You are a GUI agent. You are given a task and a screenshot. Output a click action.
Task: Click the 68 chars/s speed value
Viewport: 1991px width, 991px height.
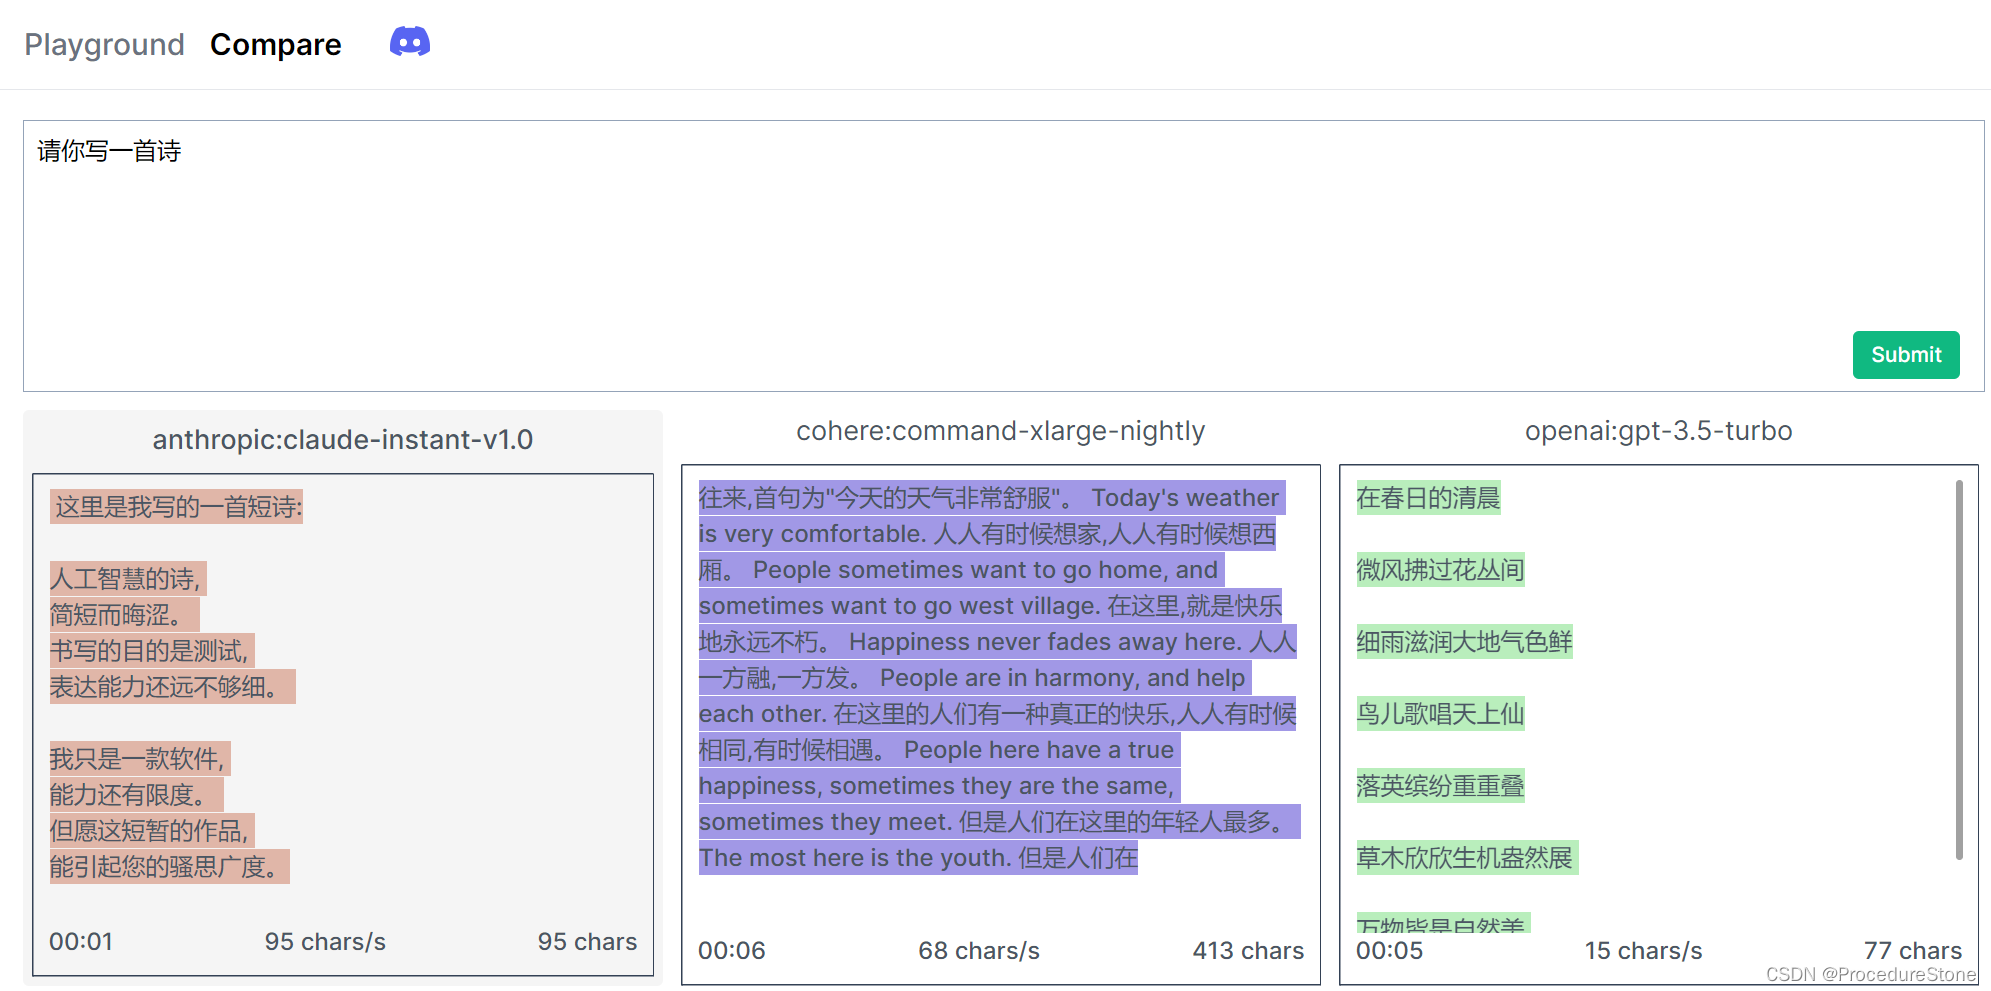979,951
